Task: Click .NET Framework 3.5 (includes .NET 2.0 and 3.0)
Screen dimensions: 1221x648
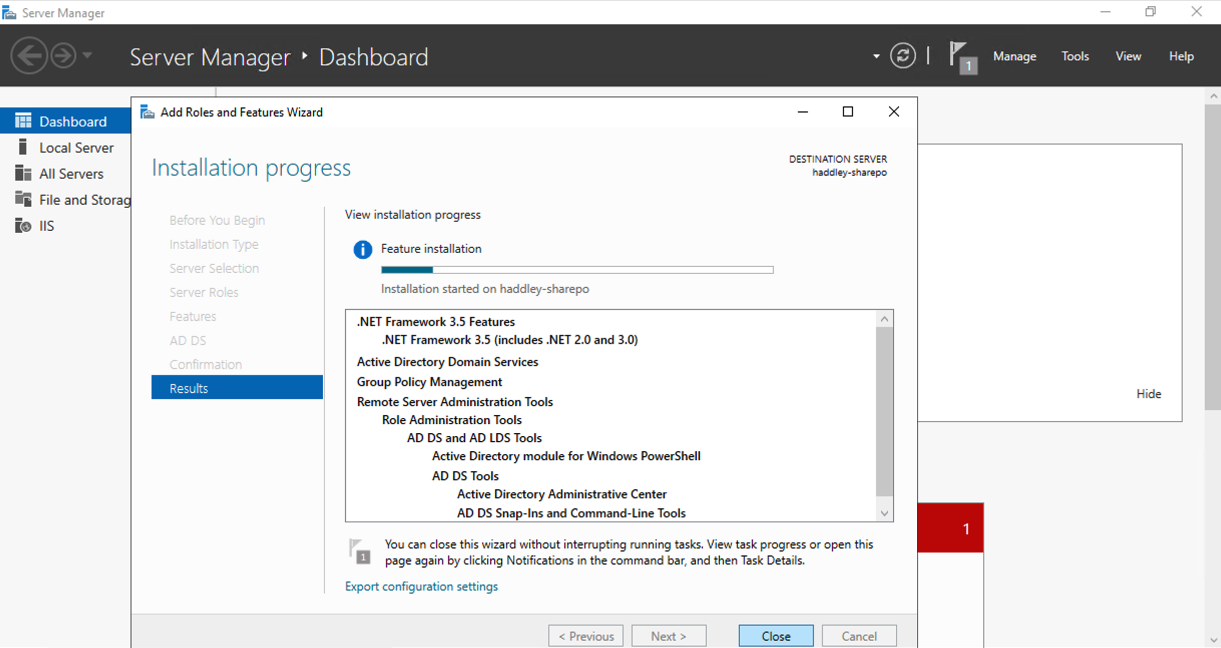Action: 510,340
